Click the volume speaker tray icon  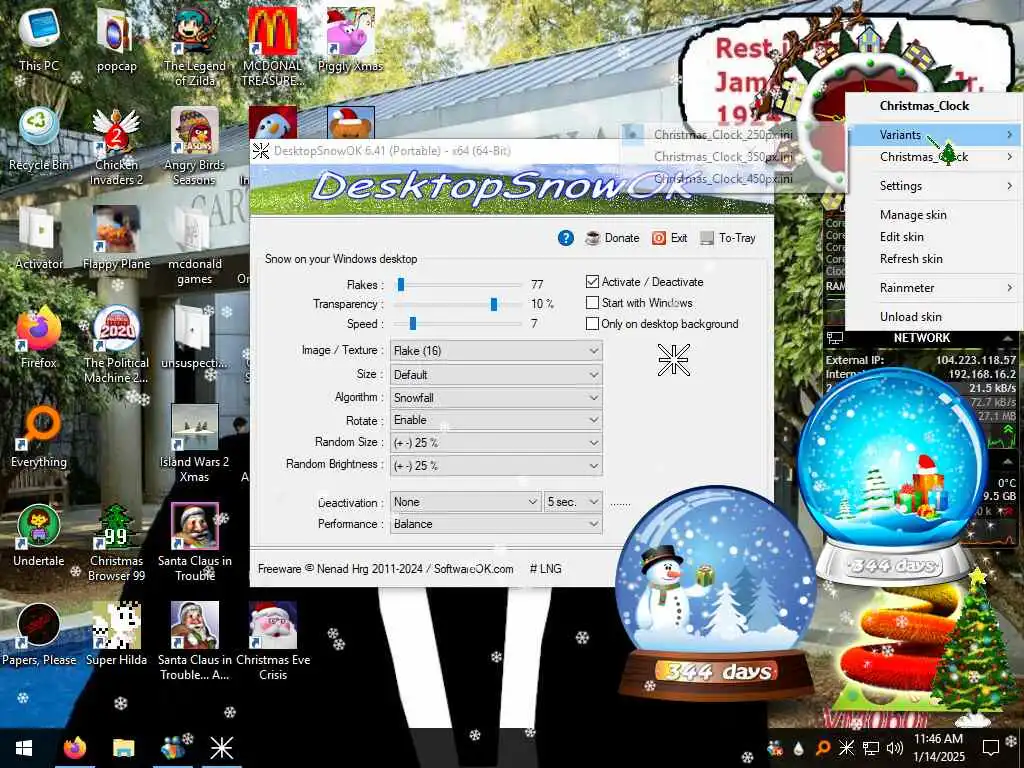(895, 748)
